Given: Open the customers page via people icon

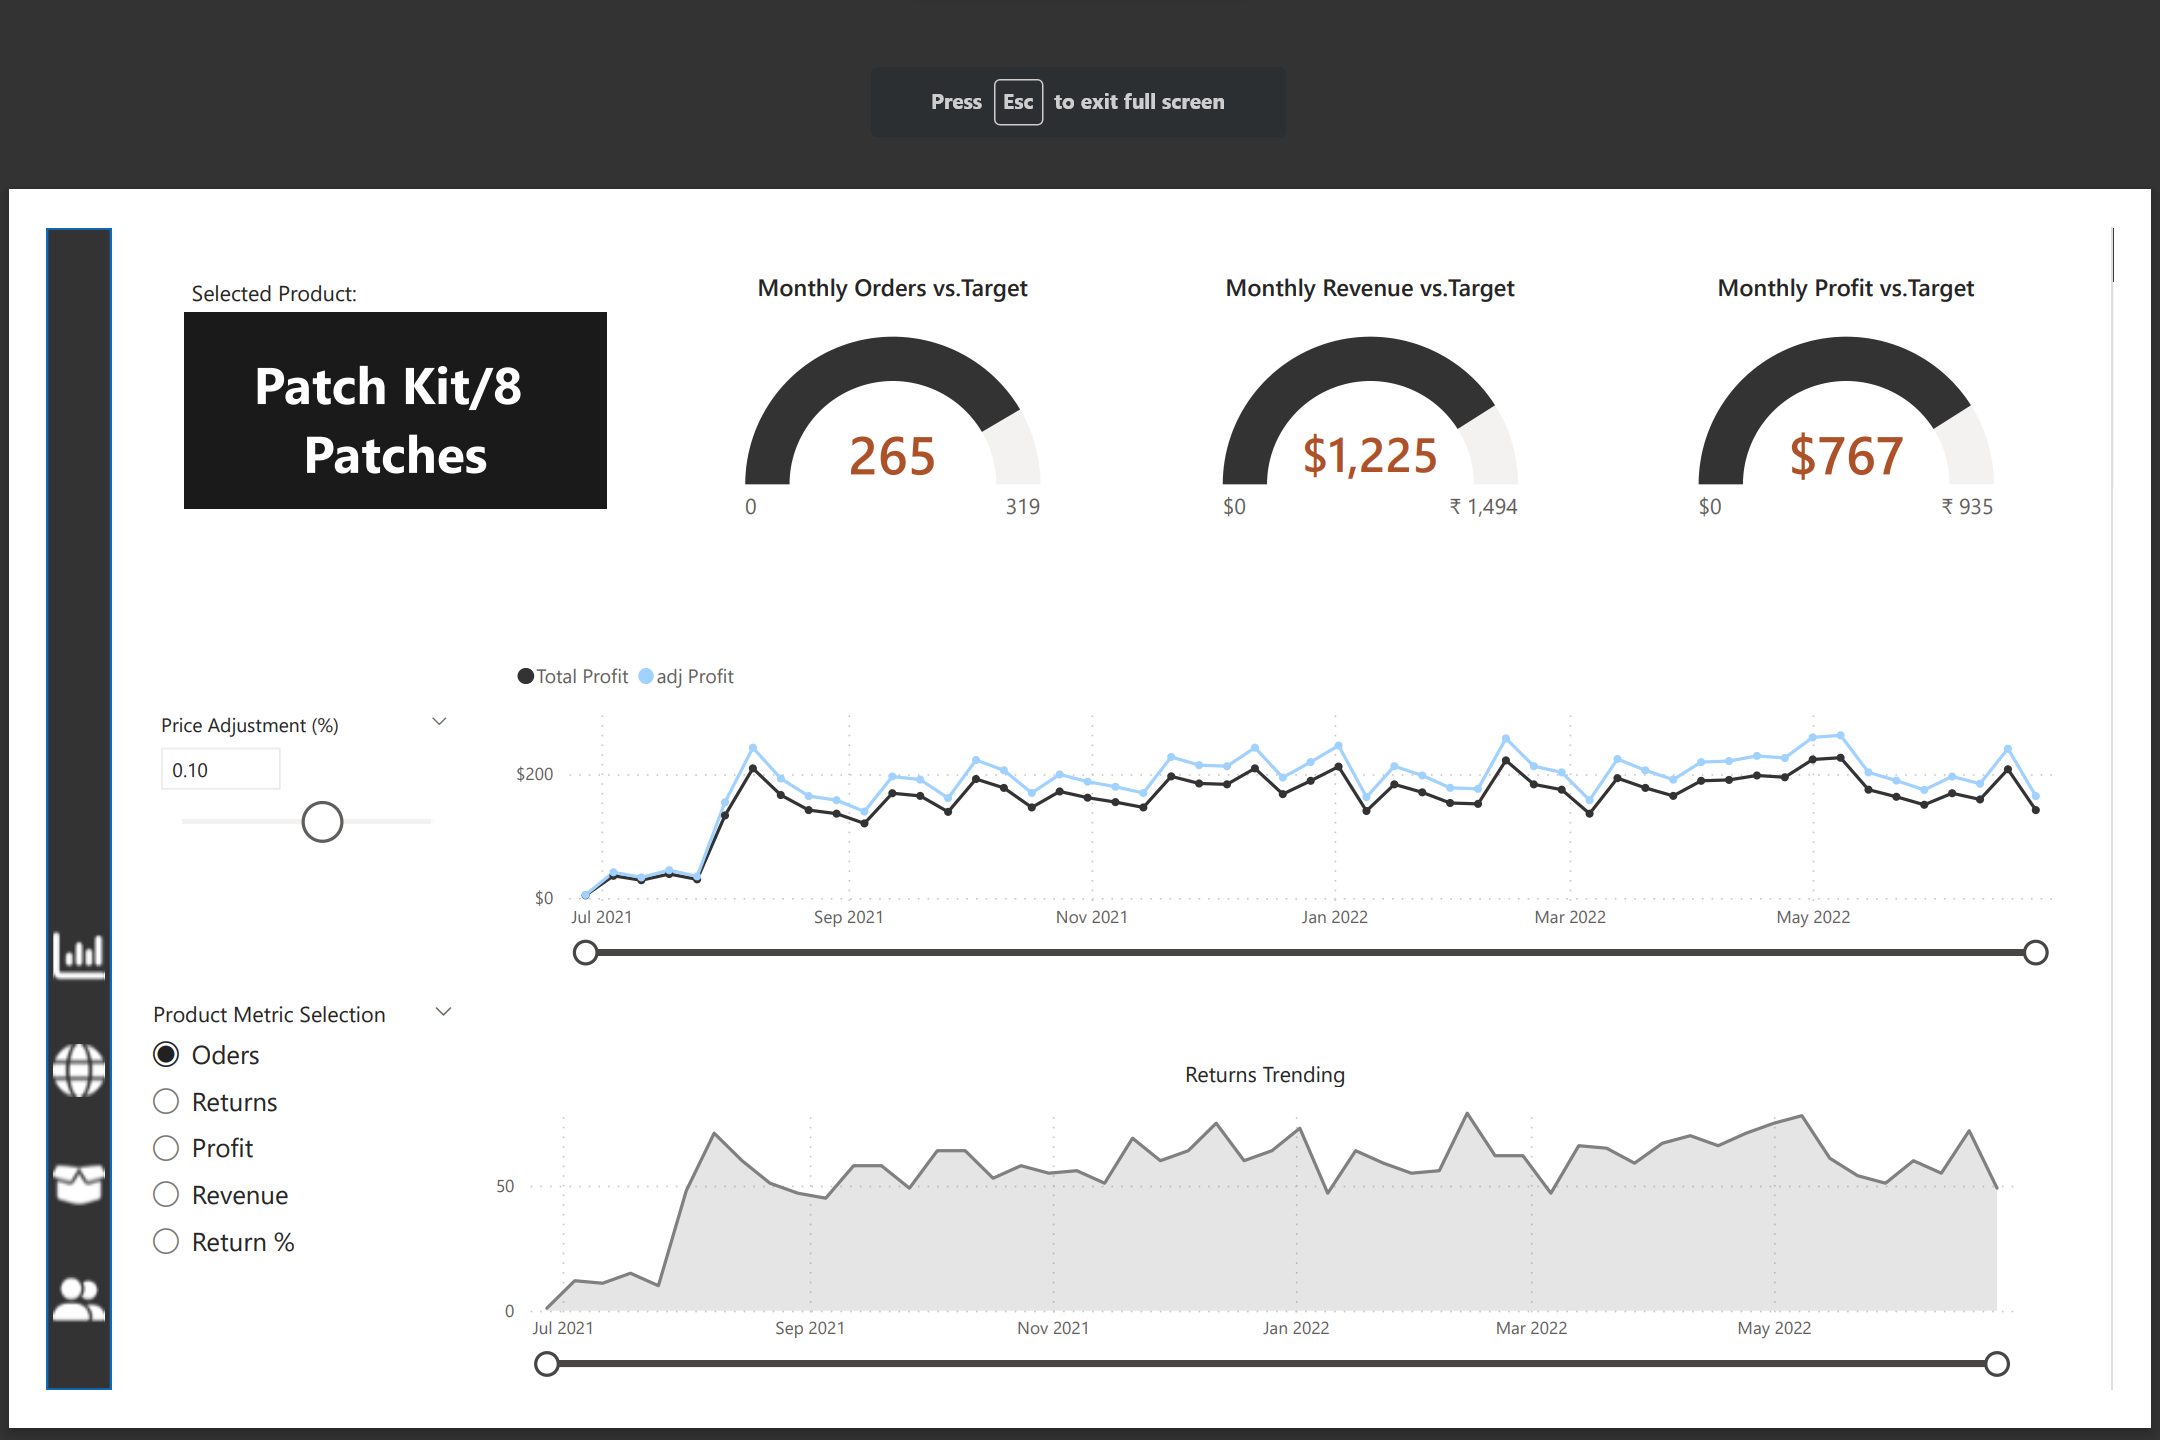Looking at the screenshot, I should click(x=78, y=1297).
